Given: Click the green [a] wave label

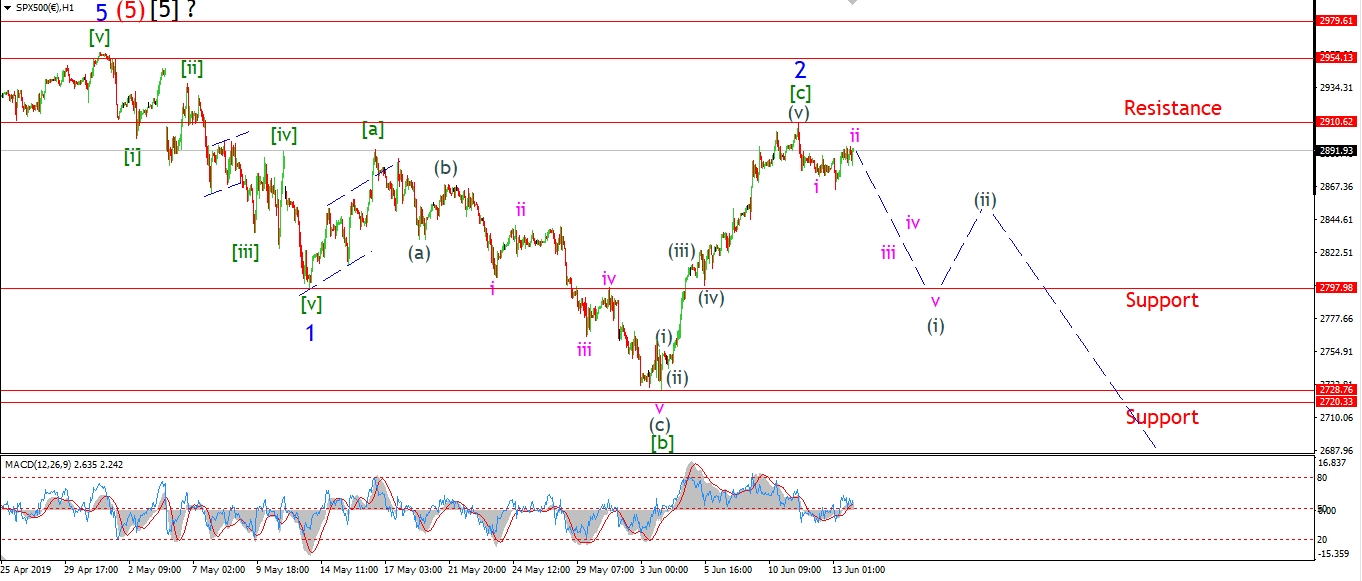Looking at the screenshot, I should pos(373,129).
